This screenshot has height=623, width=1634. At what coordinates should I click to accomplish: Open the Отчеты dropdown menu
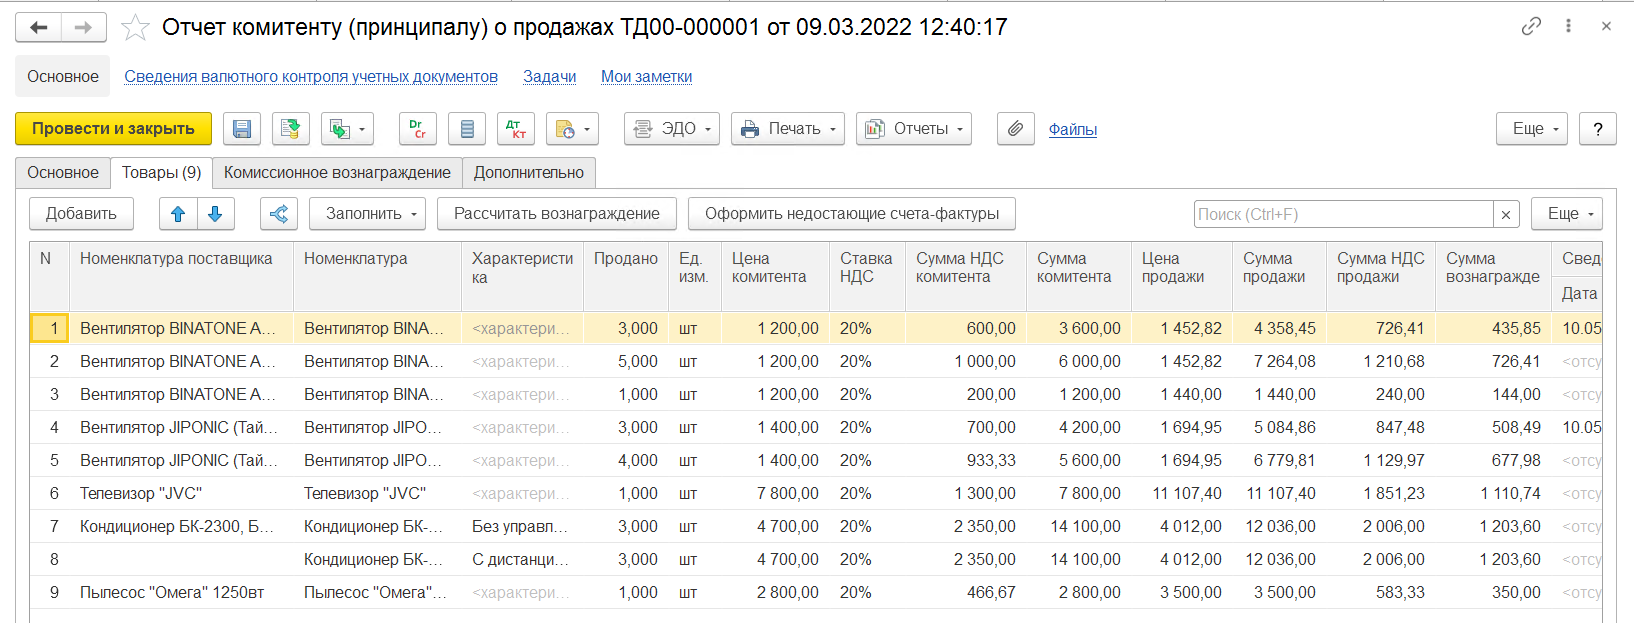coord(914,129)
